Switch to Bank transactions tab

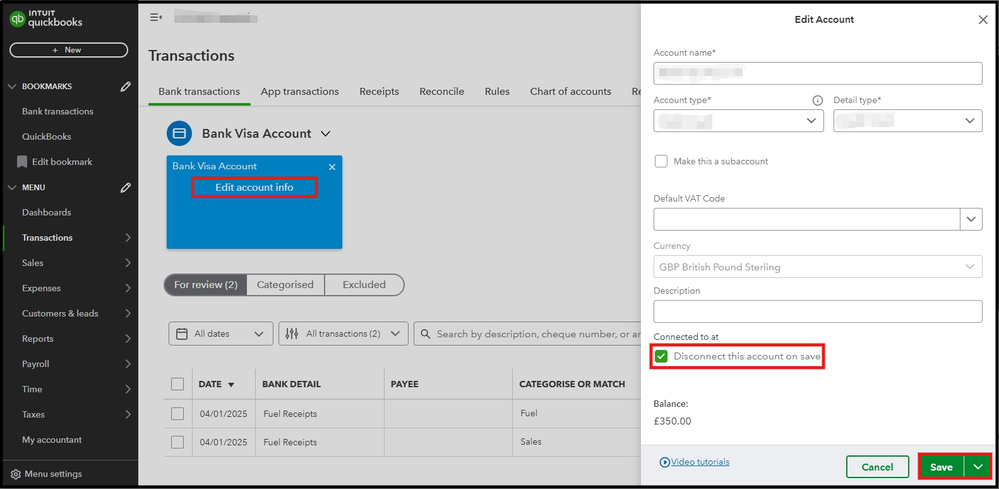(x=199, y=92)
